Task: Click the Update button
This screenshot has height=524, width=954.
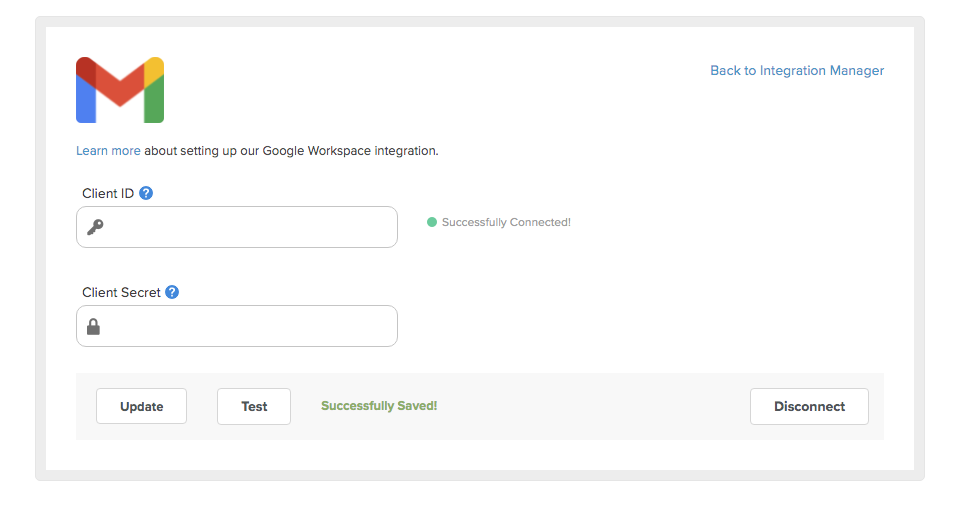Action: (141, 406)
